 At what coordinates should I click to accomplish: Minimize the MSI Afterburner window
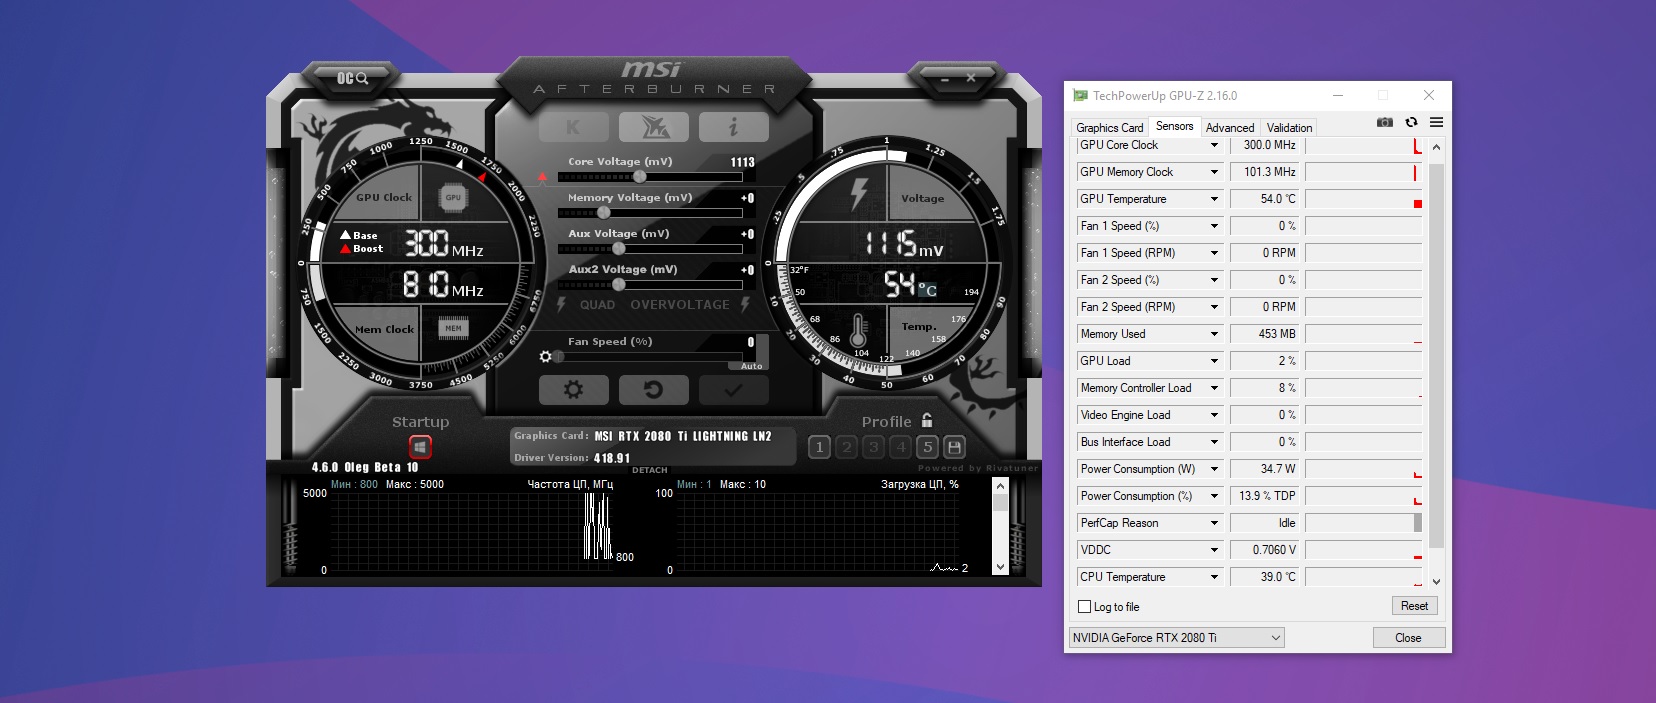click(x=945, y=78)
